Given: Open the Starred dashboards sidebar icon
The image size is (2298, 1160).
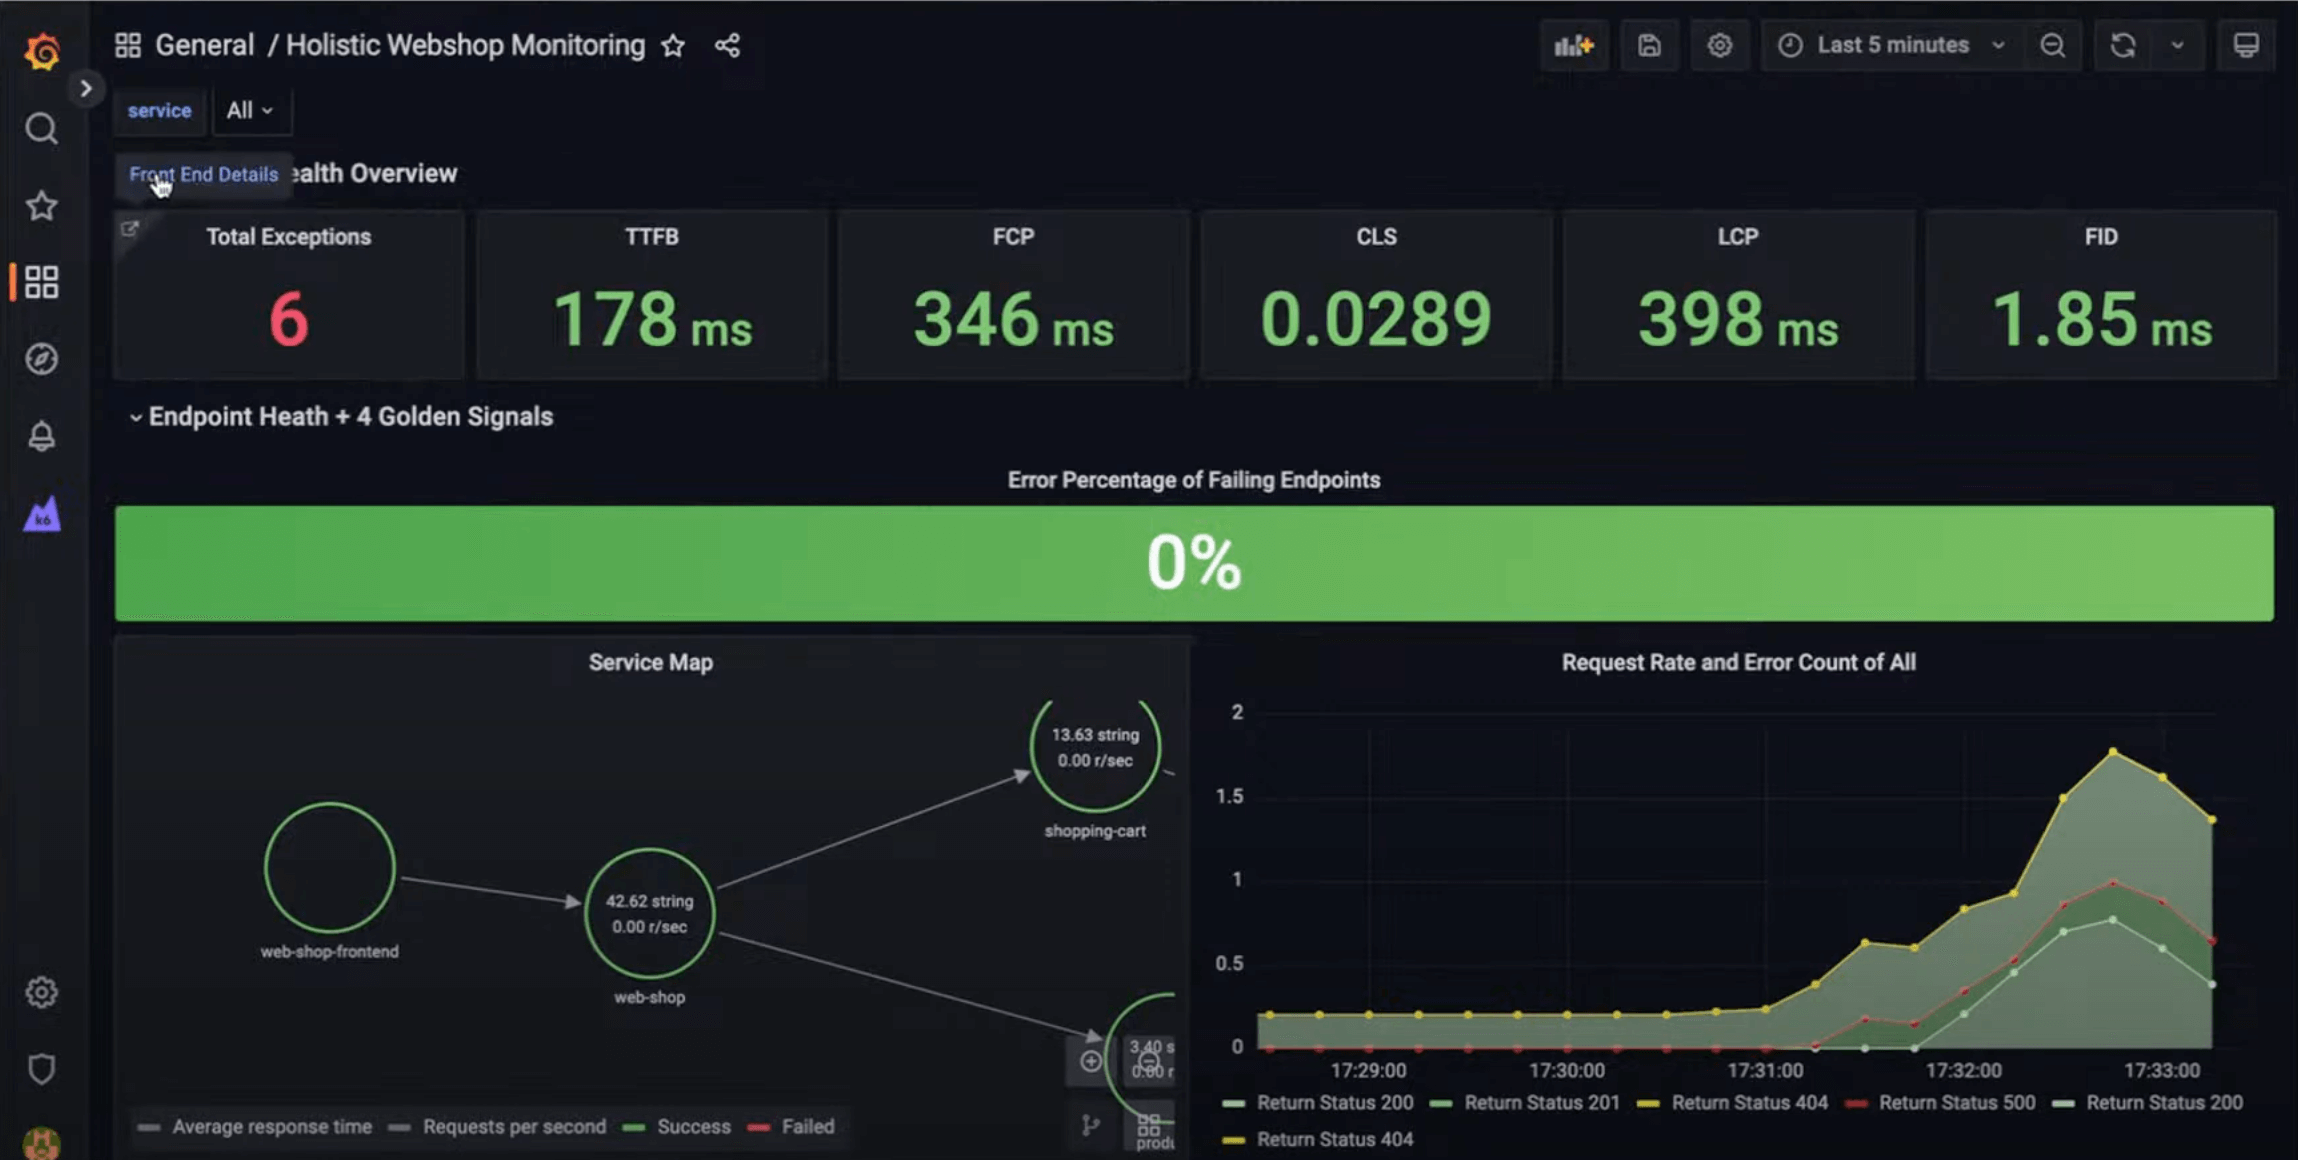Looking at the screenshot, I should pyautogui.click(x=41, y=206).
